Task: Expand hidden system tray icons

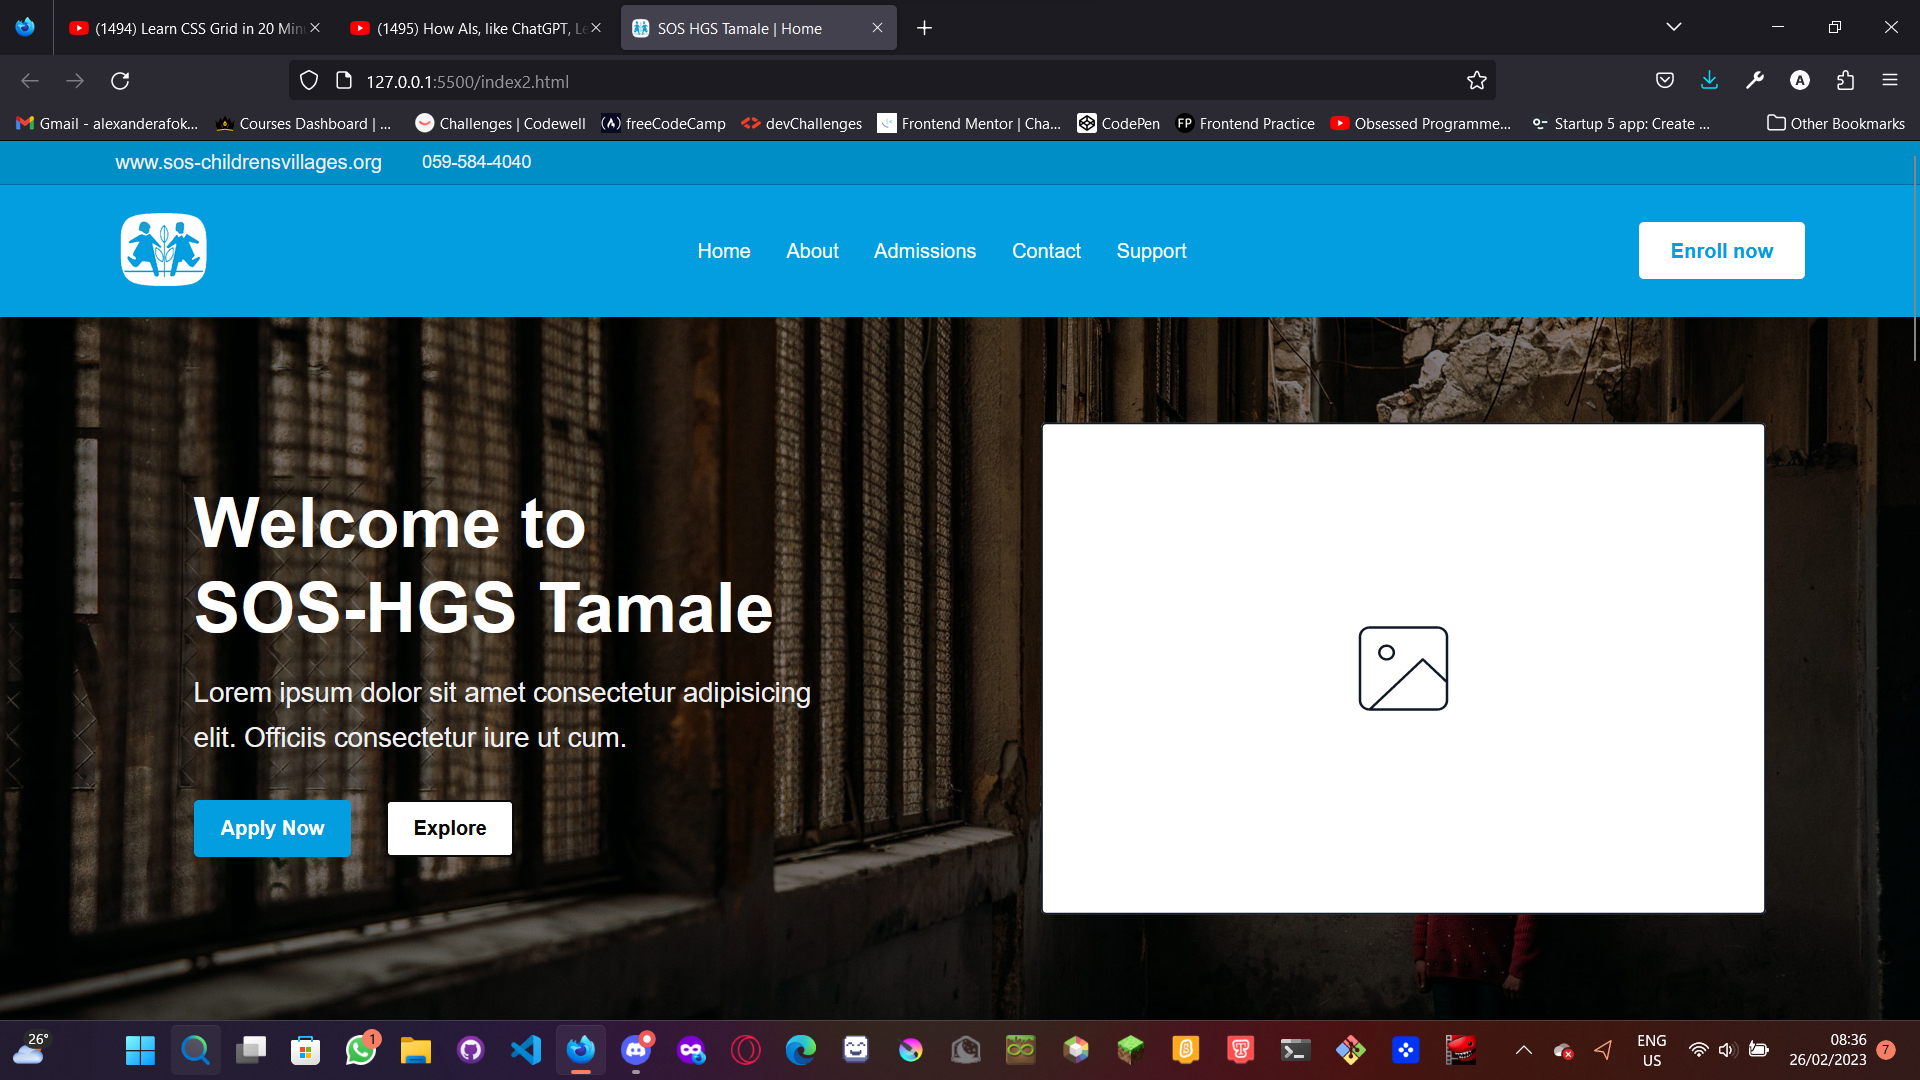Action: (1524, 1050)
